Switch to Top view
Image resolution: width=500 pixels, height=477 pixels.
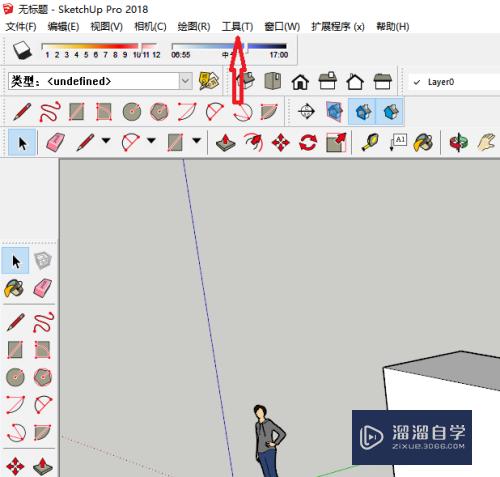(273, 81)
